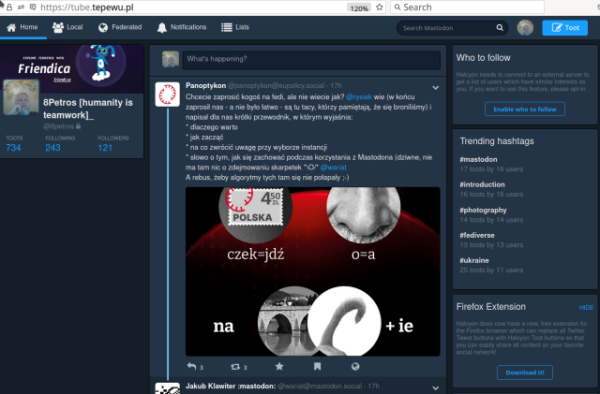Reply to the Panoptykon post
The width and height of the screenshot is (600, 394).
[192, 366]
